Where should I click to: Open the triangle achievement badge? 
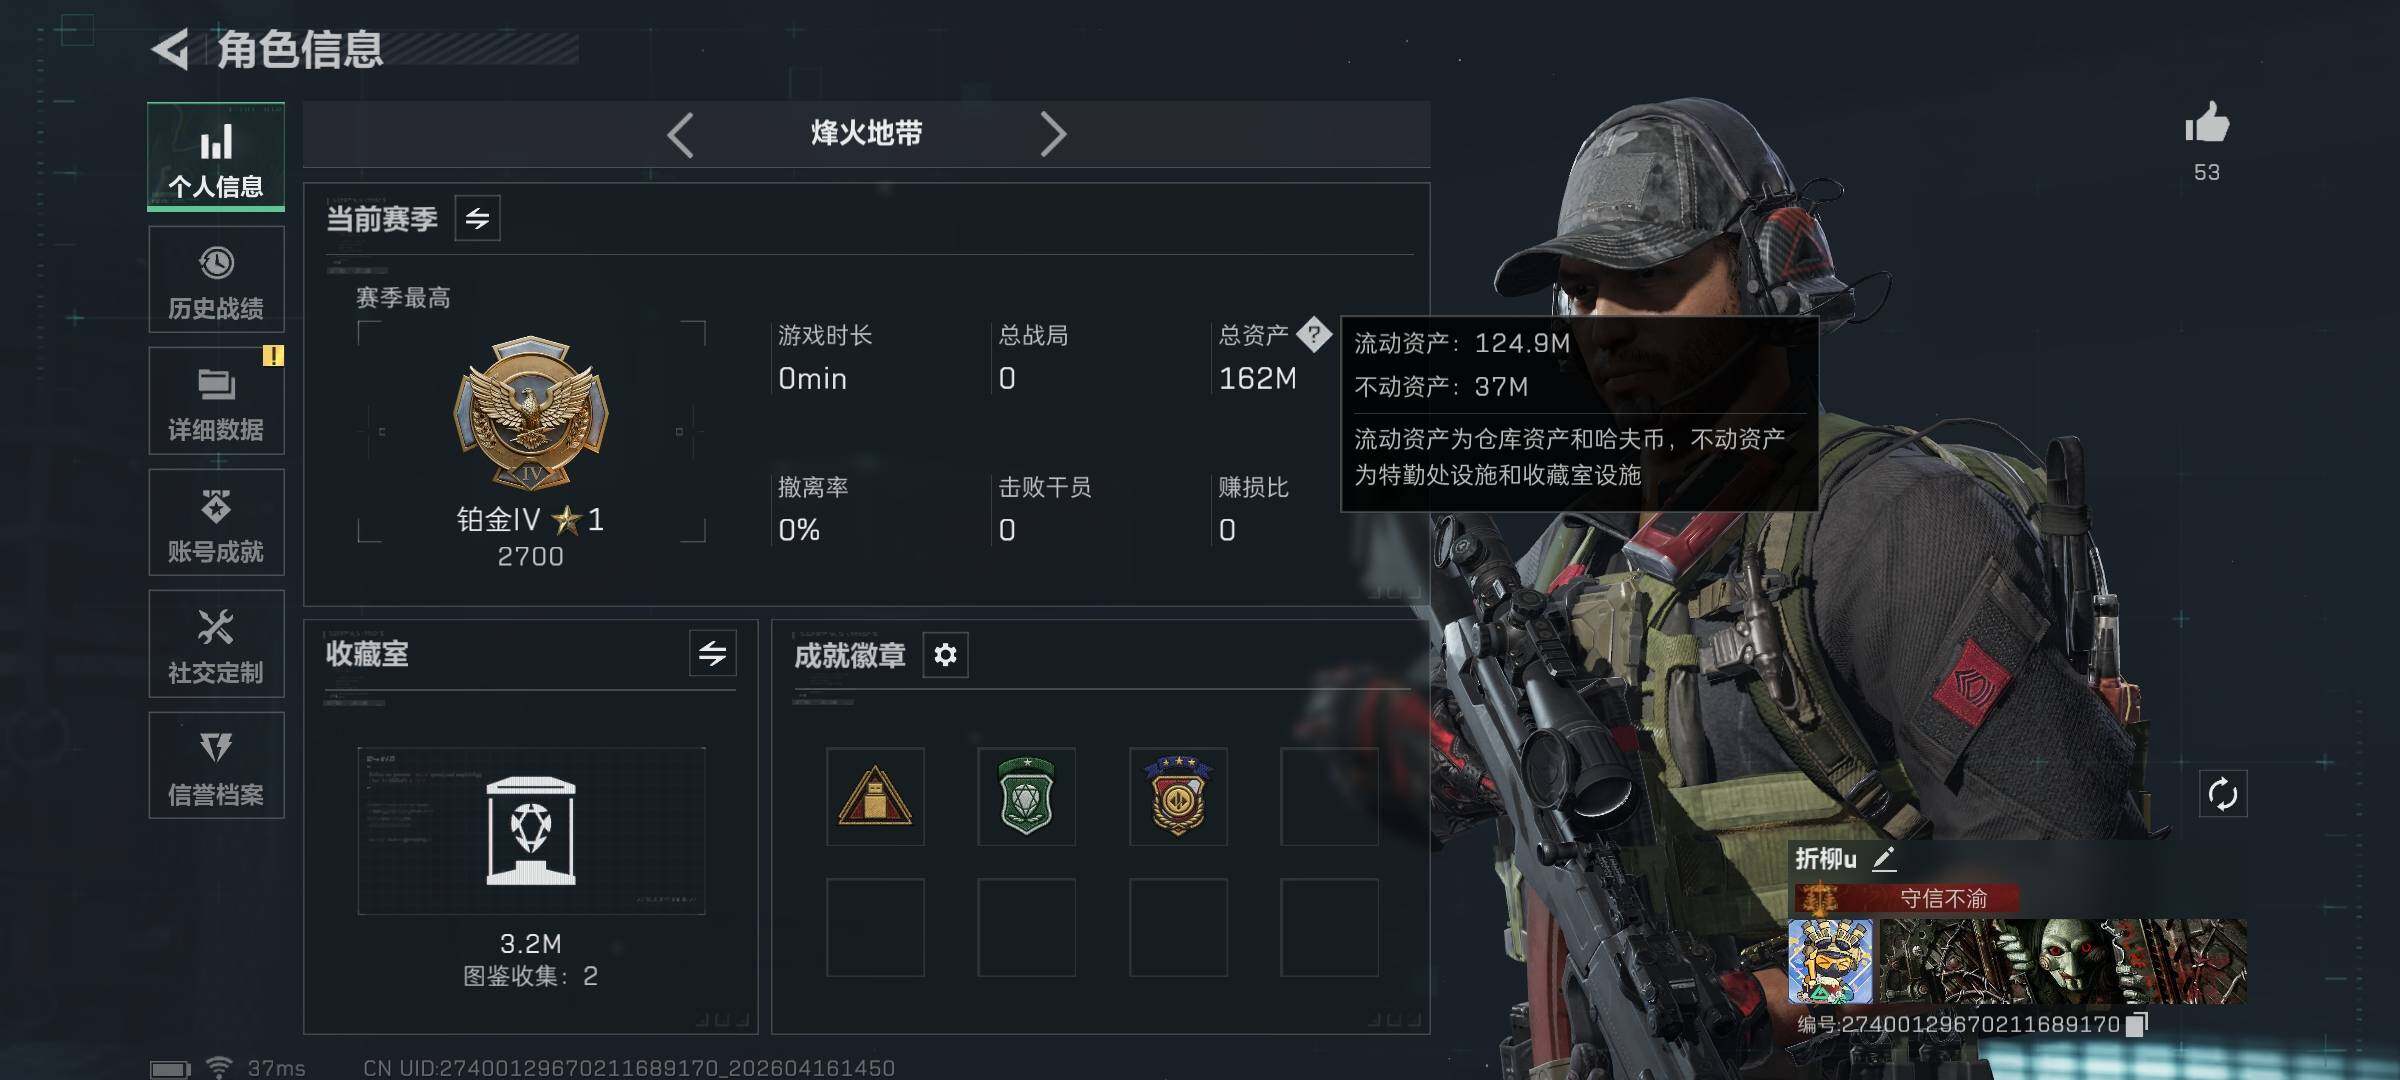(875, 797)
